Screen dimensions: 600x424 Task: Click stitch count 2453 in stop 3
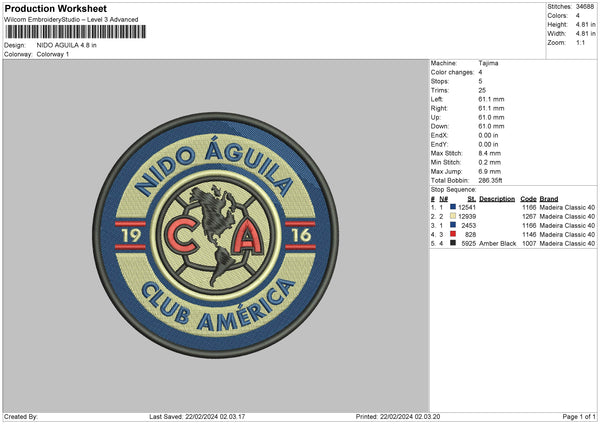pos(469,225)
